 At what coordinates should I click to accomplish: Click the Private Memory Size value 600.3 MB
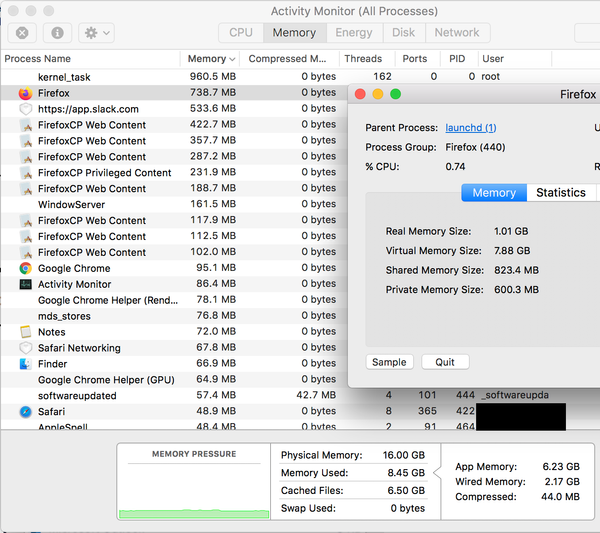pos(516,290)
